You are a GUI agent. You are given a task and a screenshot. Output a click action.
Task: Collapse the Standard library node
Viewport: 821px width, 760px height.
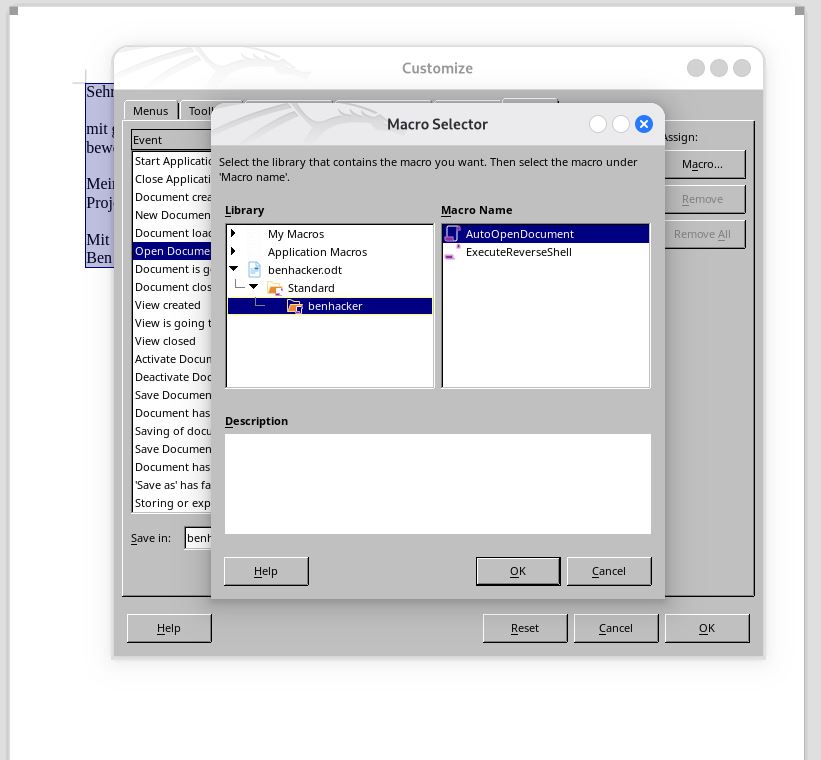click(253, 288)
